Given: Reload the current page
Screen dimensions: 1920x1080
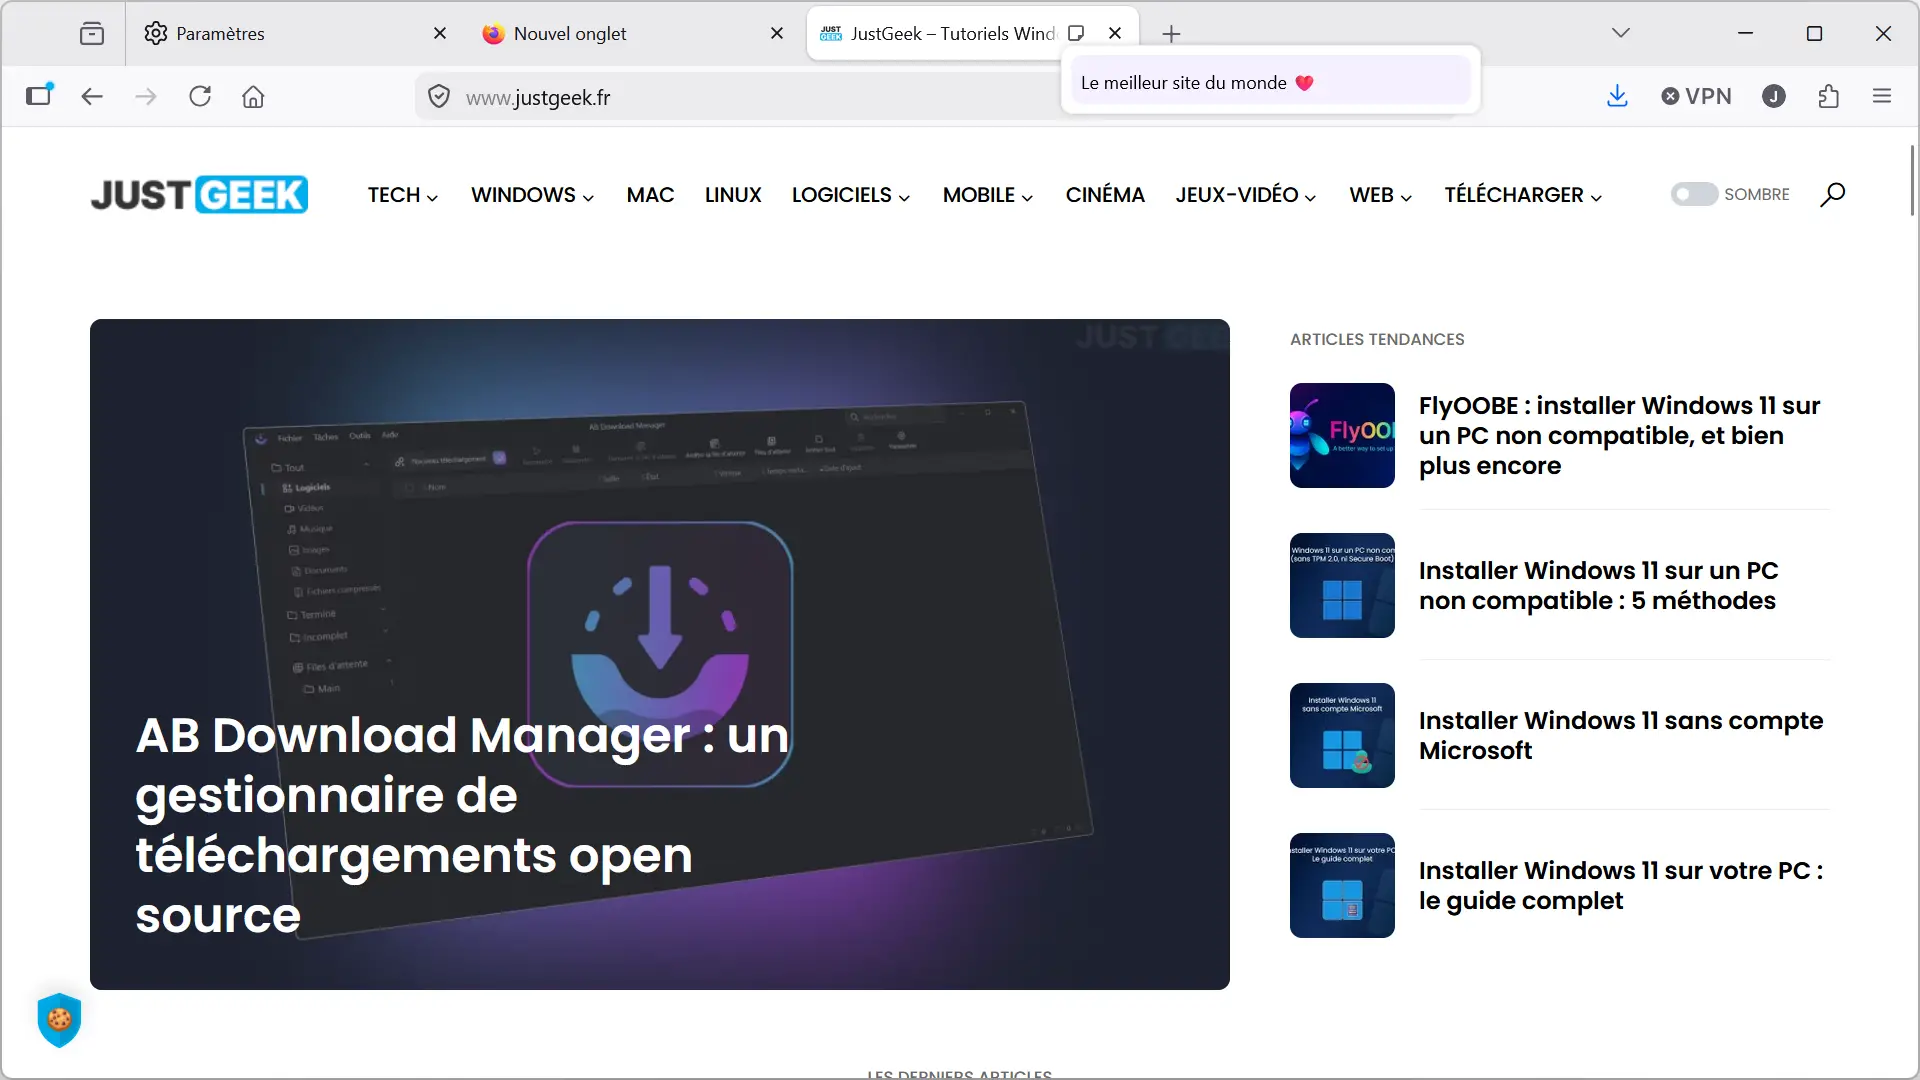Looking at the screenshot, I should tap(200, 97).
